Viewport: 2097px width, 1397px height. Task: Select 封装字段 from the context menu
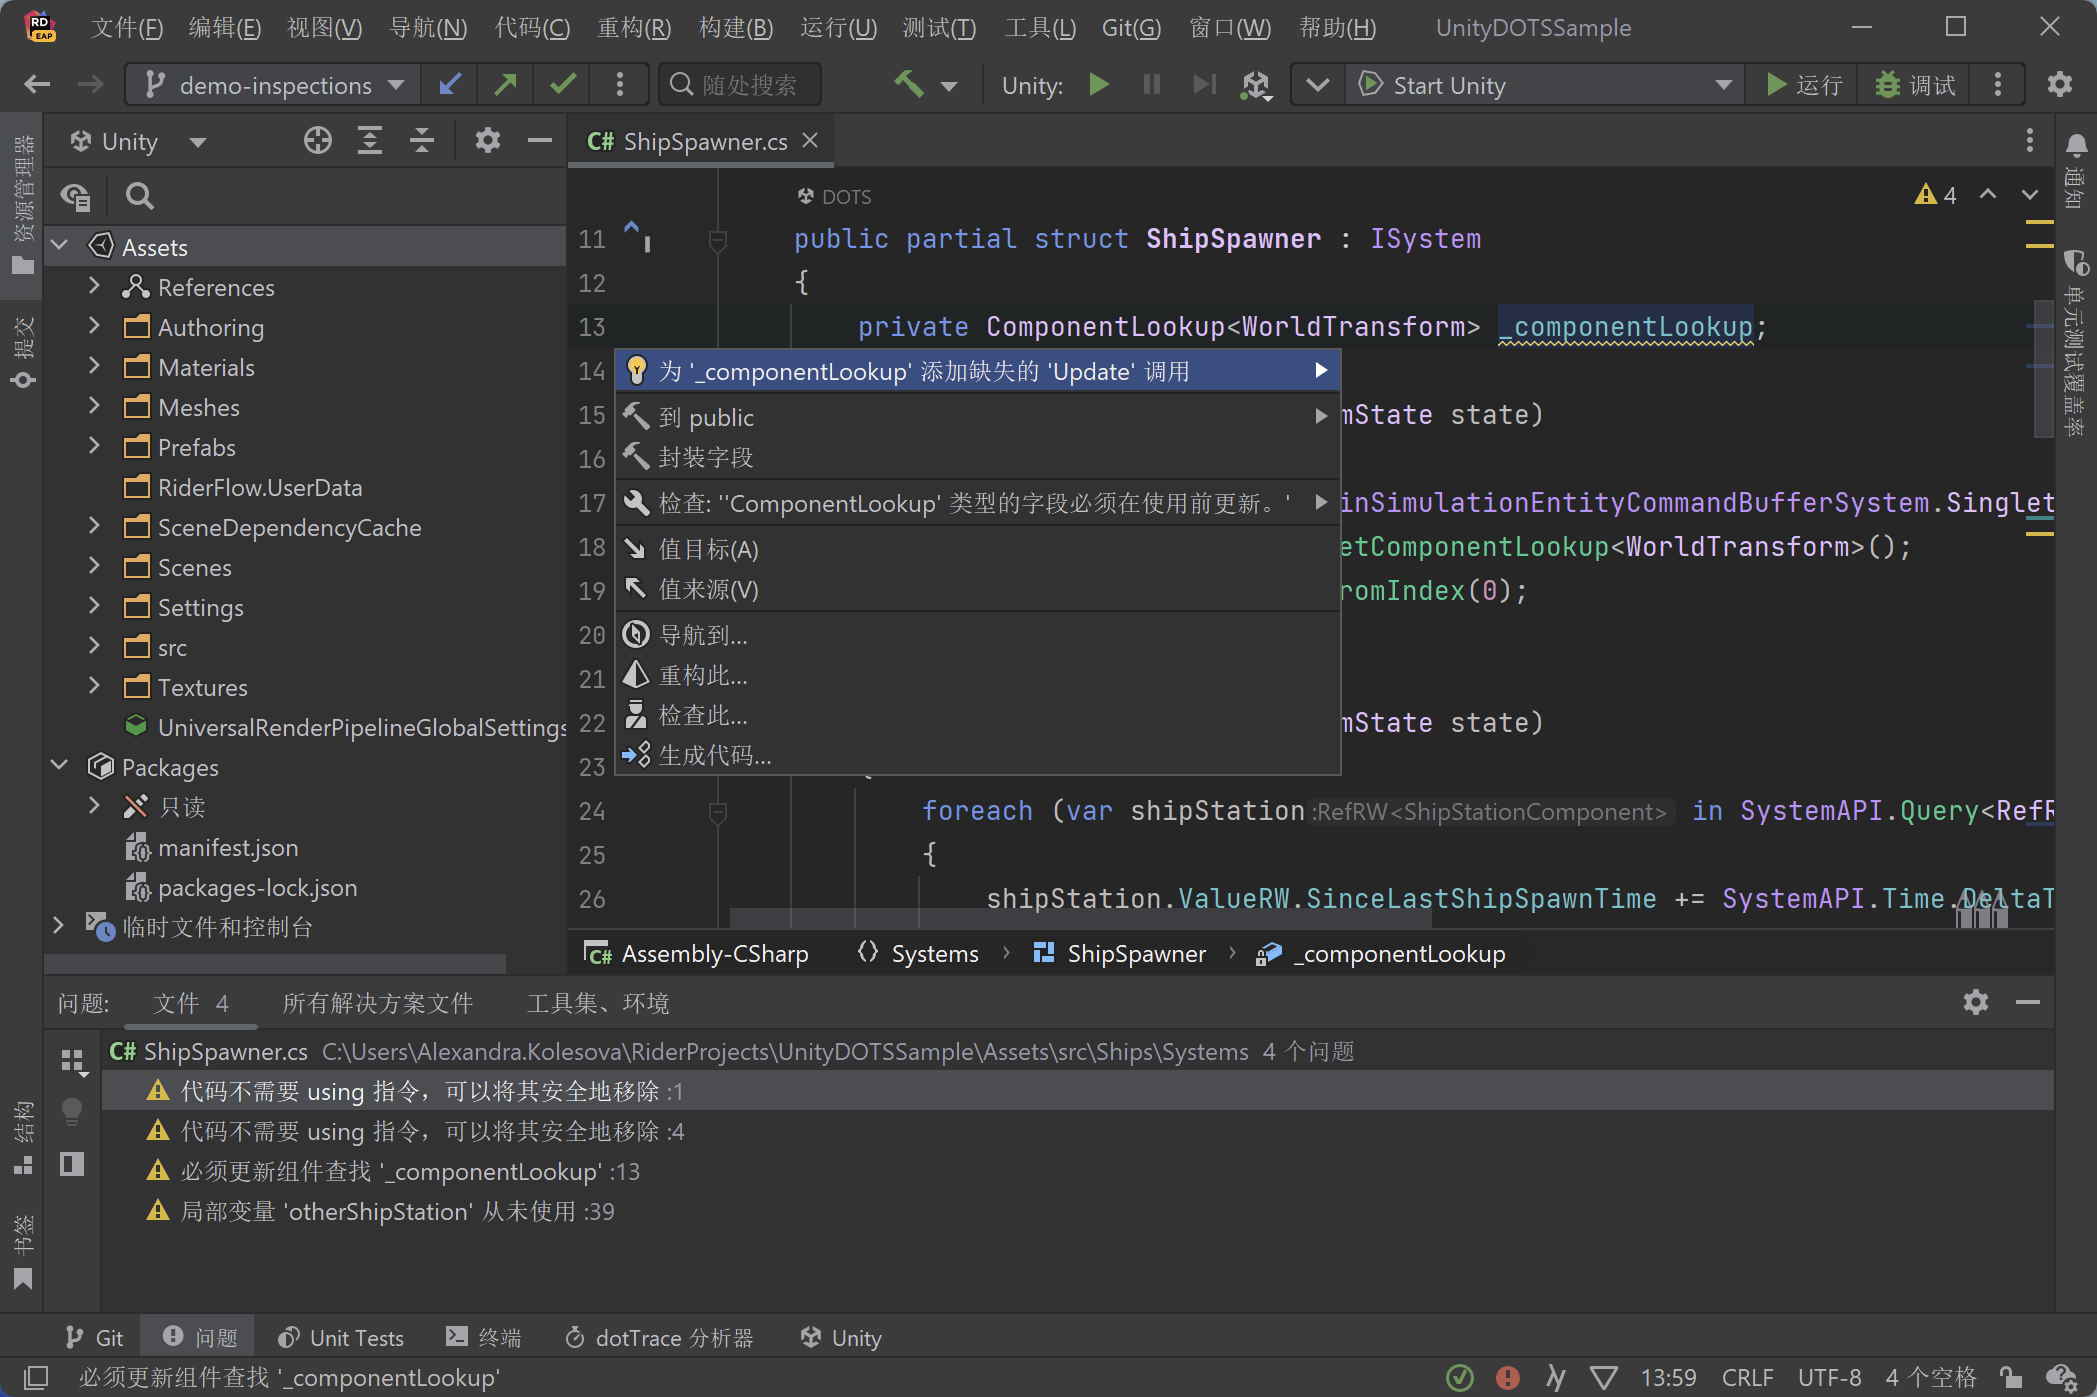[x=706, y=458]
